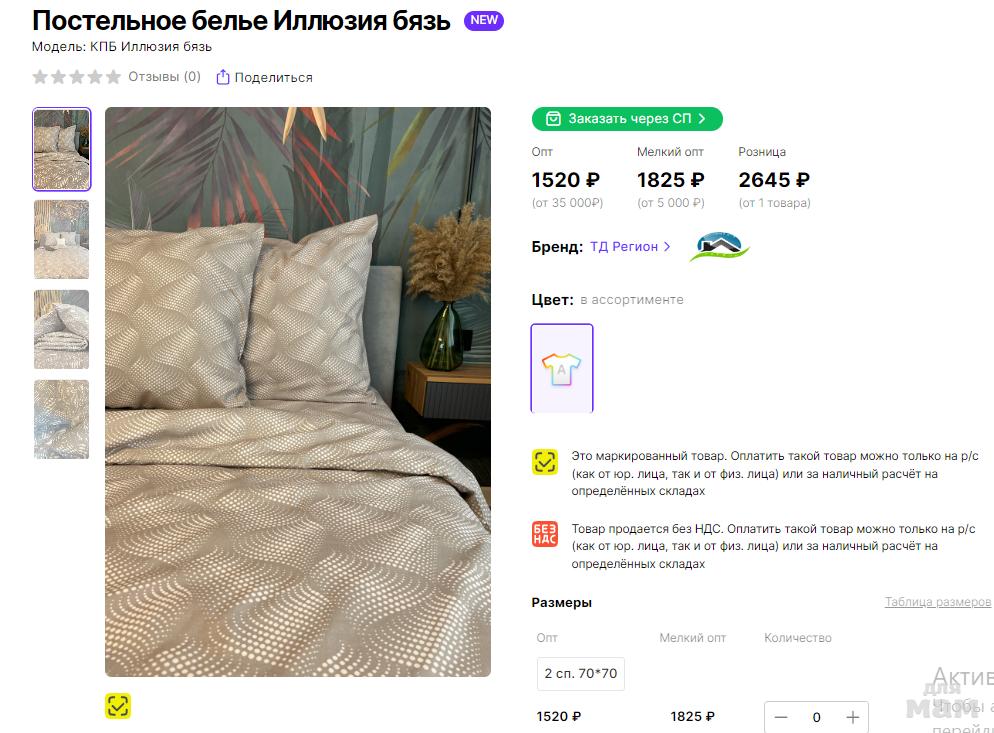Expand the ТД Регион brand chevron

click(x=667, y=246)
